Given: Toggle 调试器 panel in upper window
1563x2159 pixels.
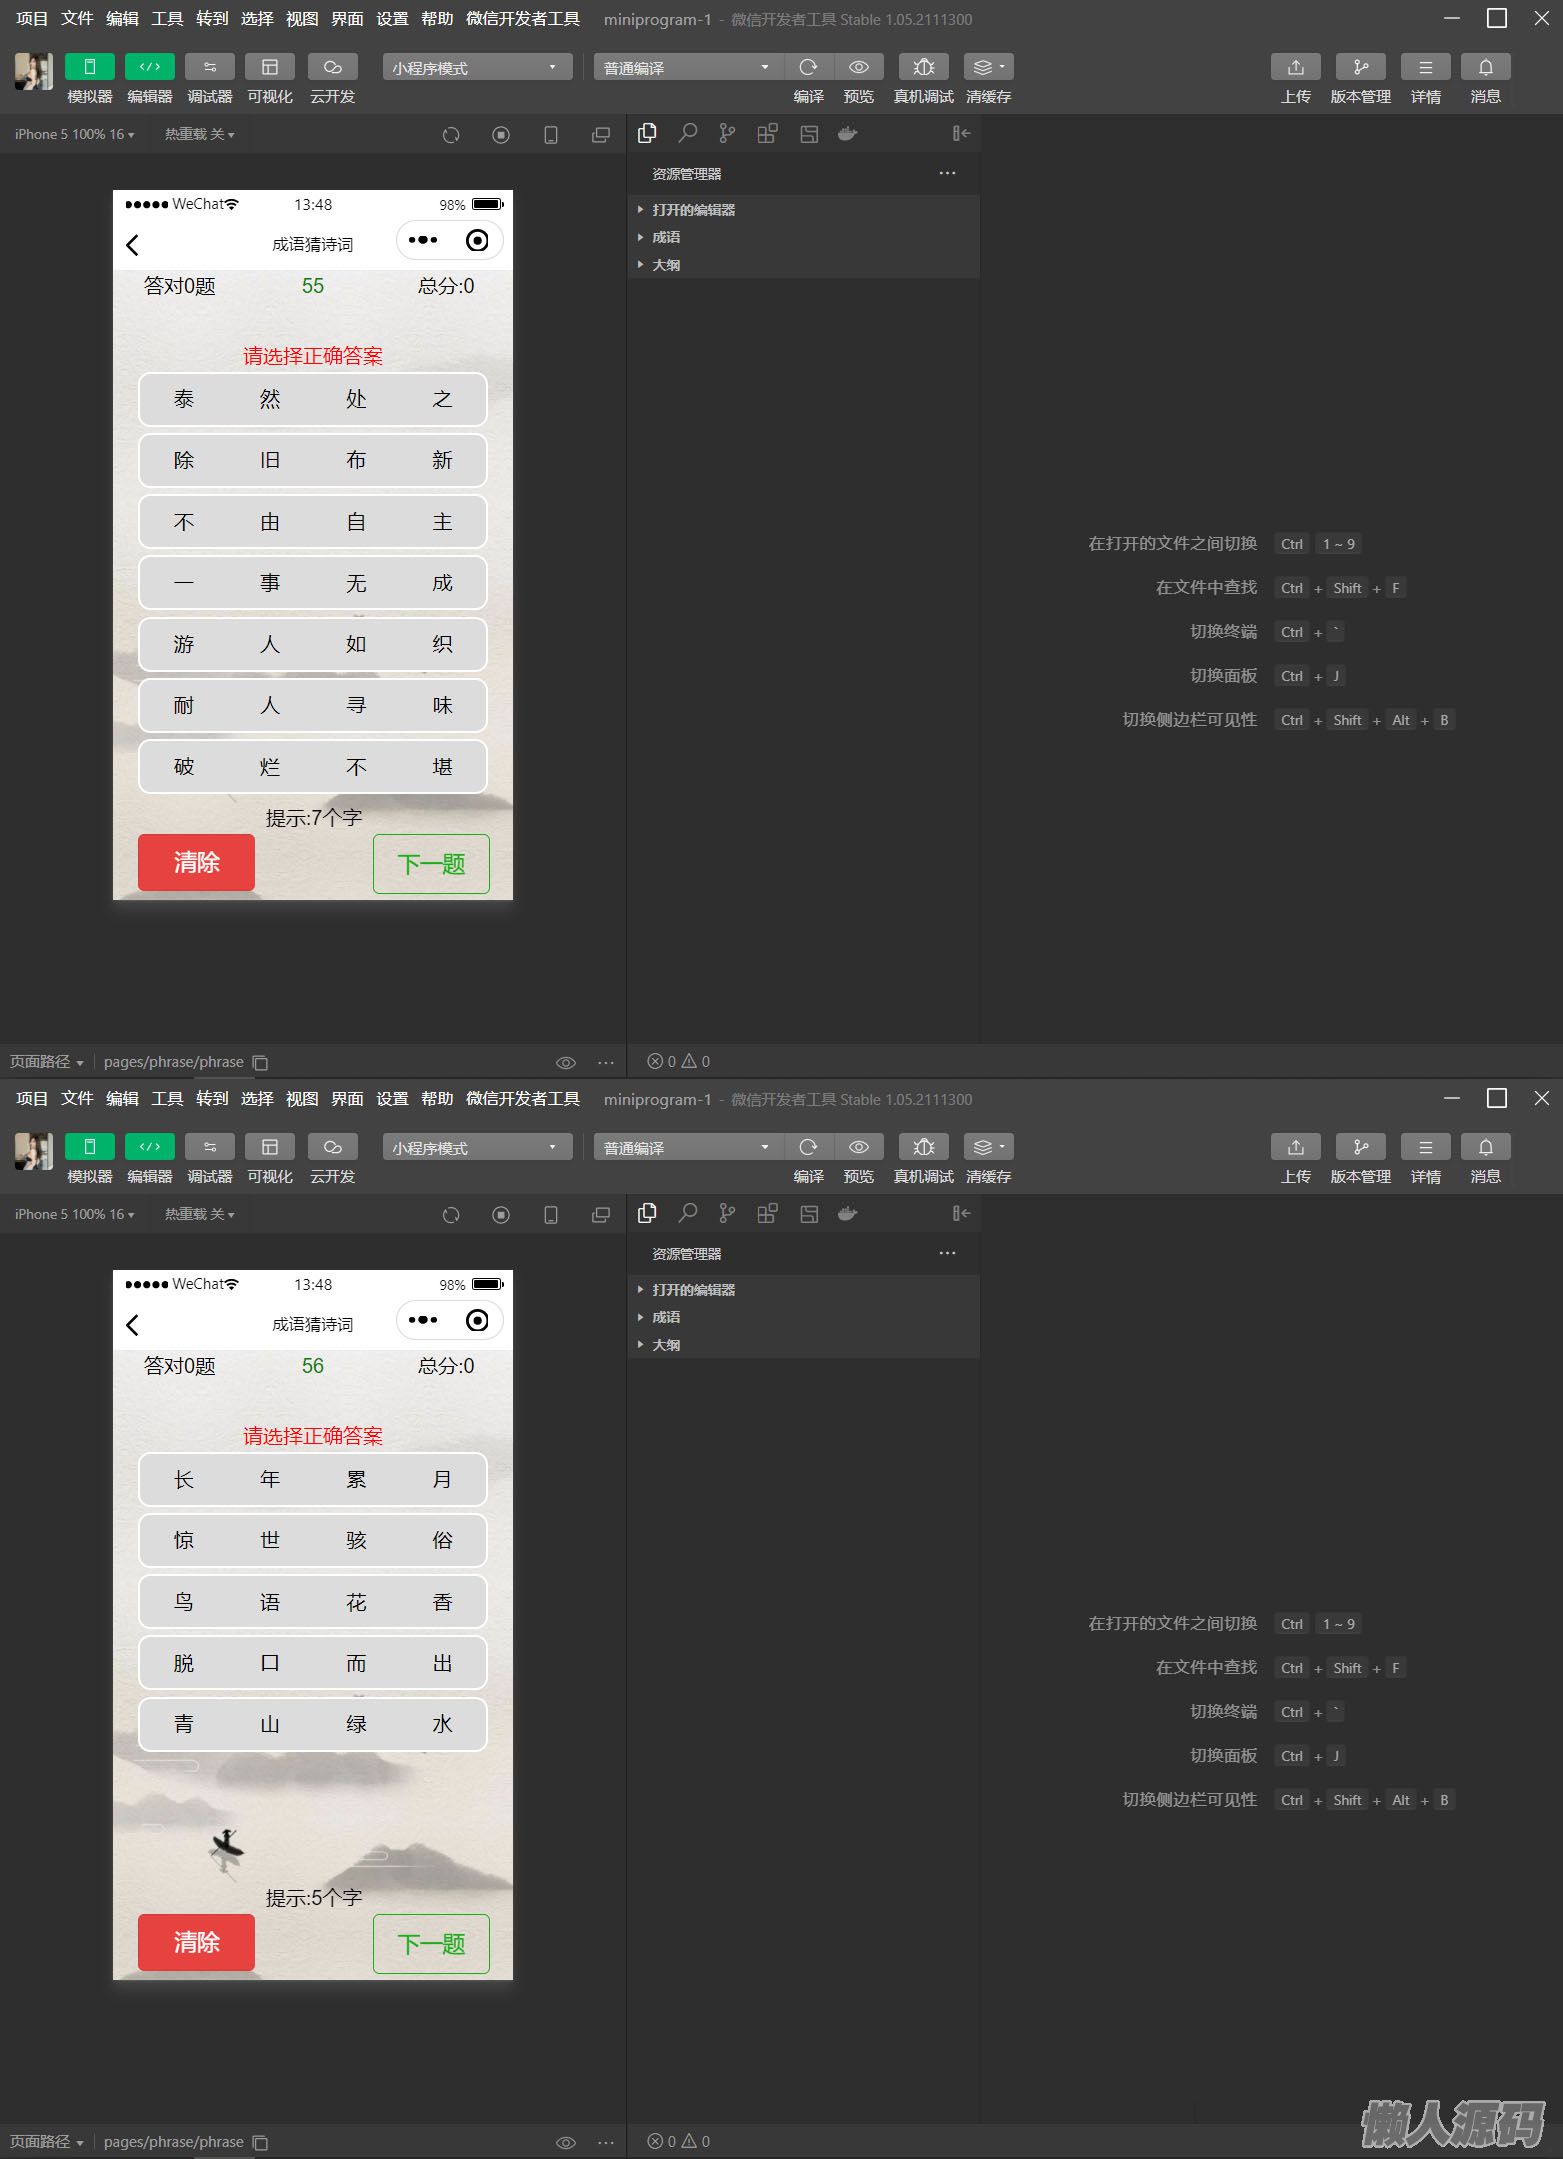Looking at the screenshot, I should coord(210,67).
